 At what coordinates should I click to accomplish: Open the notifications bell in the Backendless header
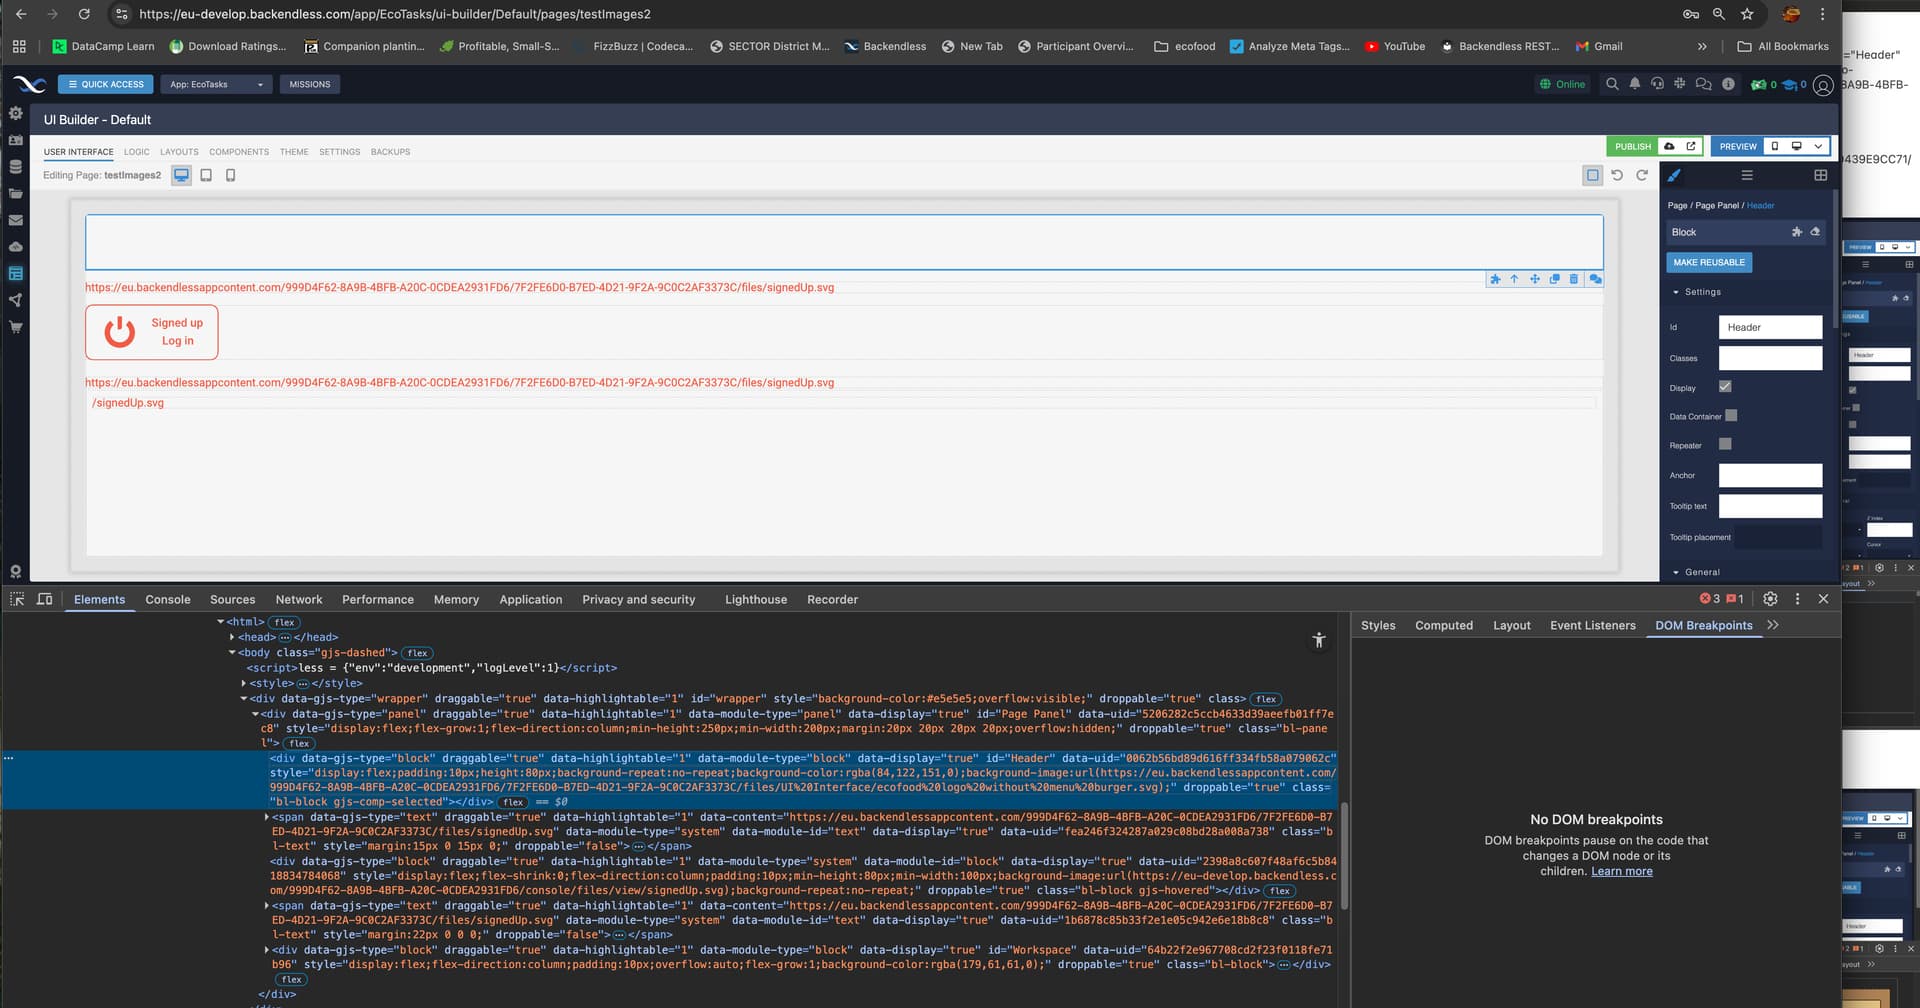(1635, 84)
